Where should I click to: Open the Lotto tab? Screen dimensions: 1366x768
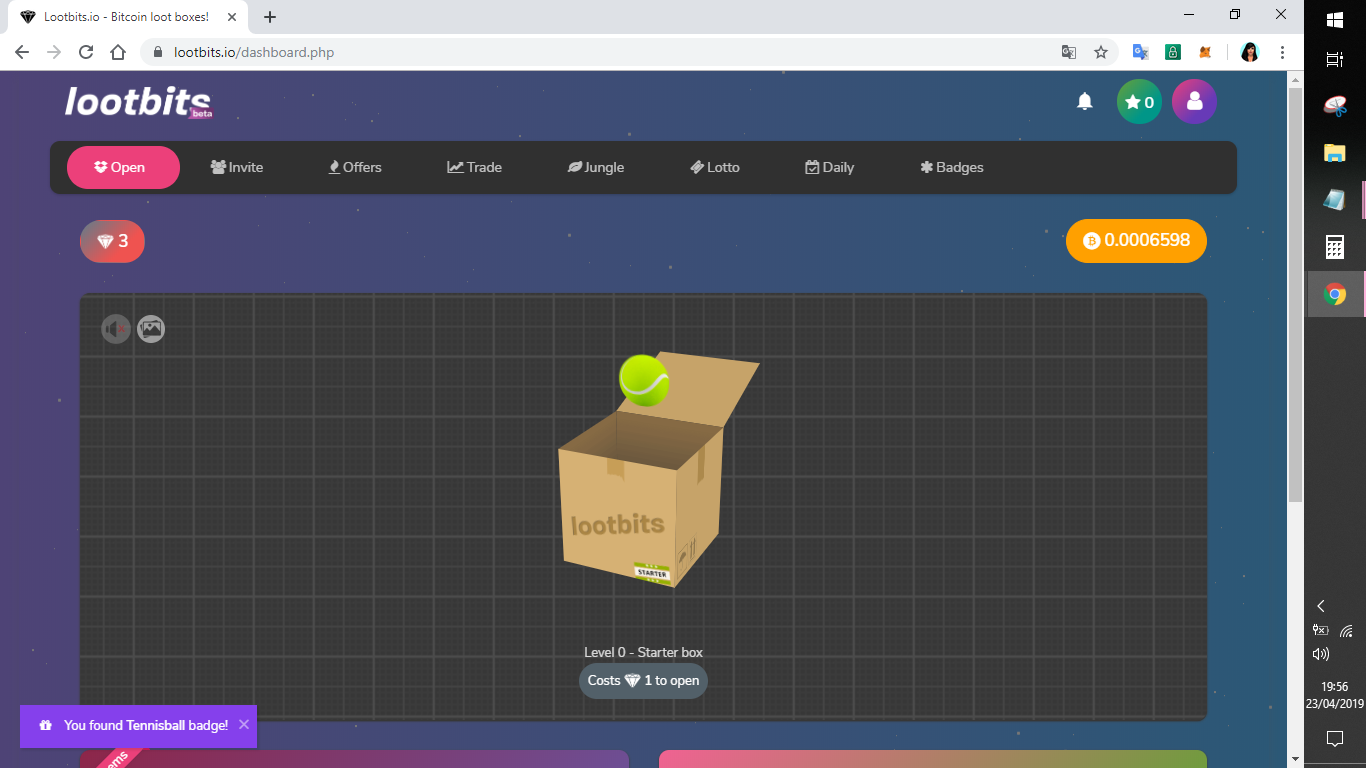[715, 167]
